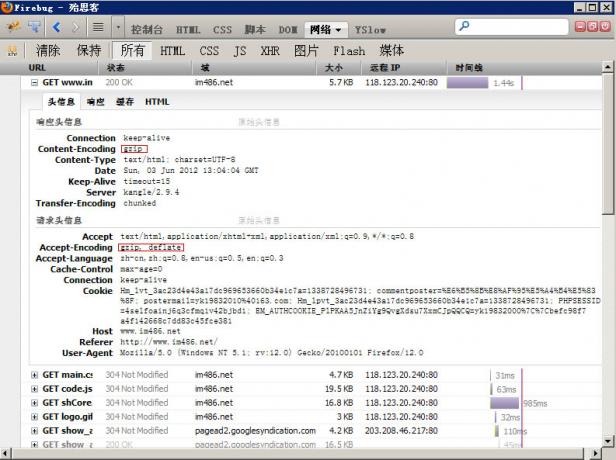
Task: Filter requests by JS type
Action: tap(240, 51)
